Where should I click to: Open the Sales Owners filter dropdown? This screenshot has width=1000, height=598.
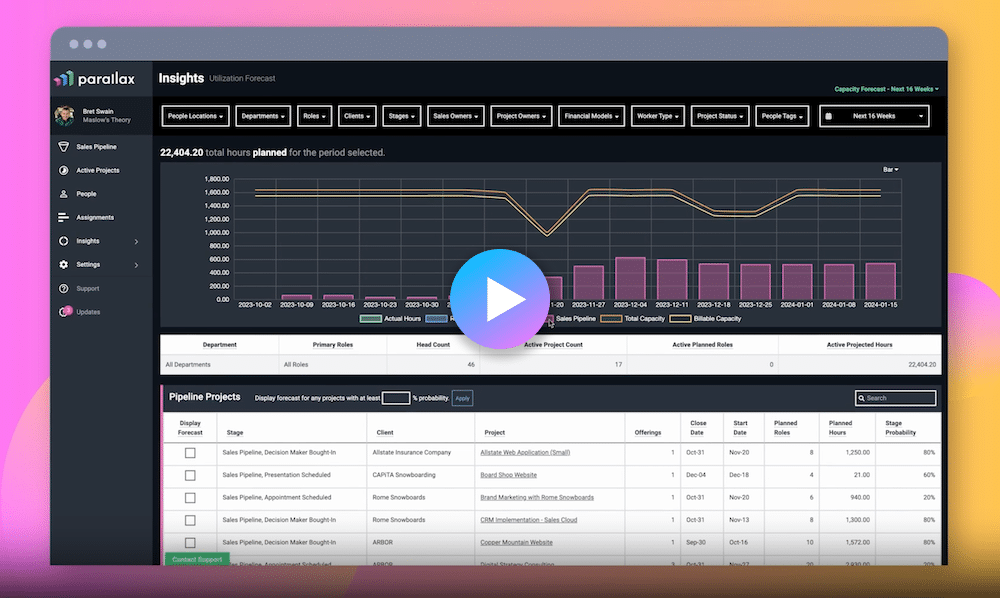click(455, 116)
